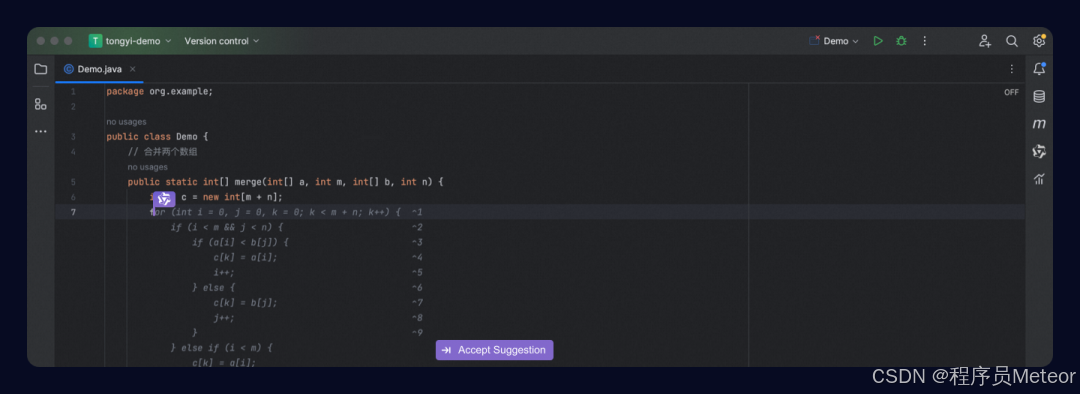This screenshot has height=394, width=1080.
Task: Open the Notifications bell panel
Action: pyautogui.click(x=1039, y=69)
